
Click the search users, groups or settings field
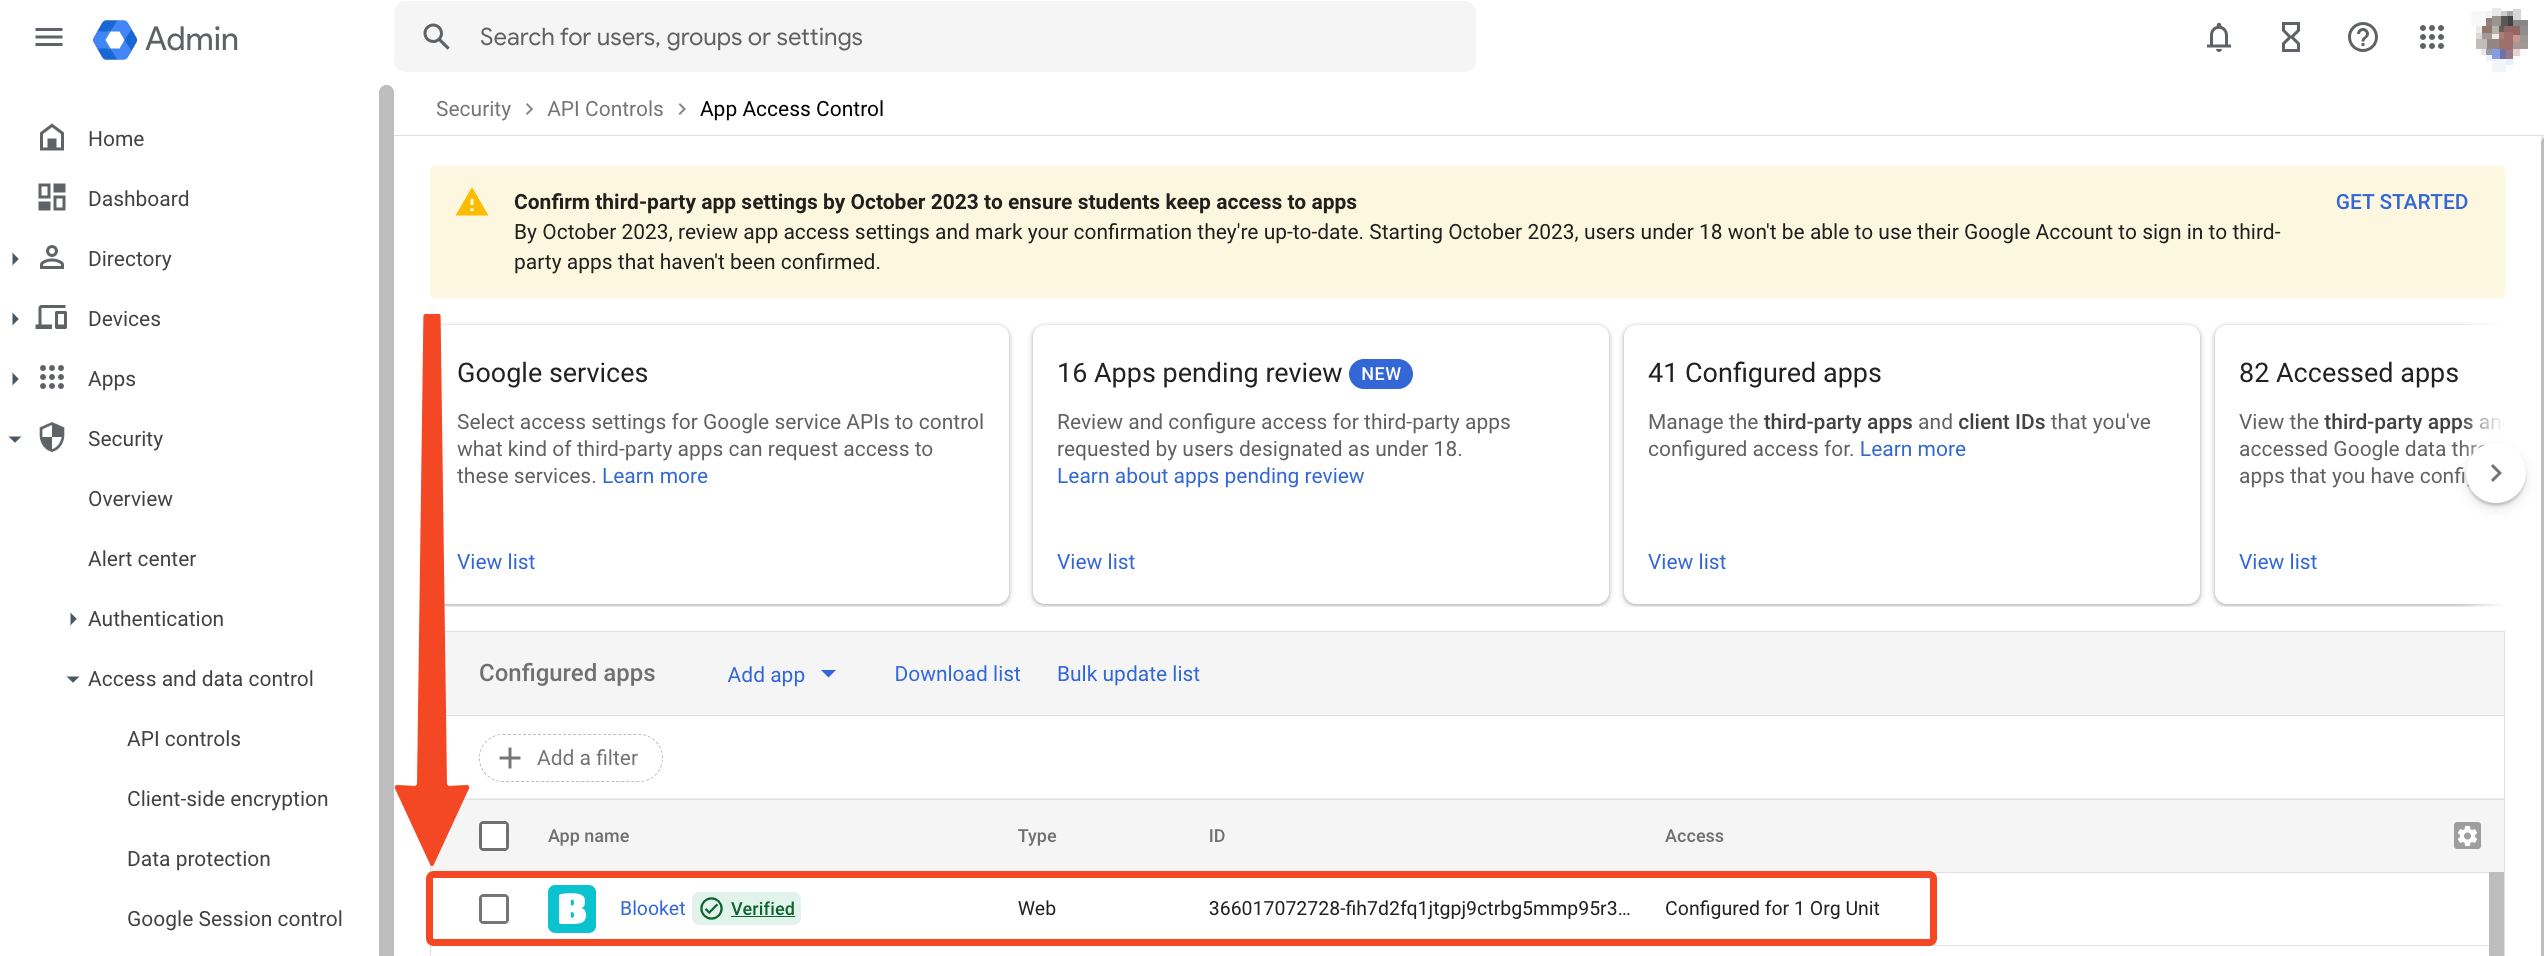(x=934, y=37)
